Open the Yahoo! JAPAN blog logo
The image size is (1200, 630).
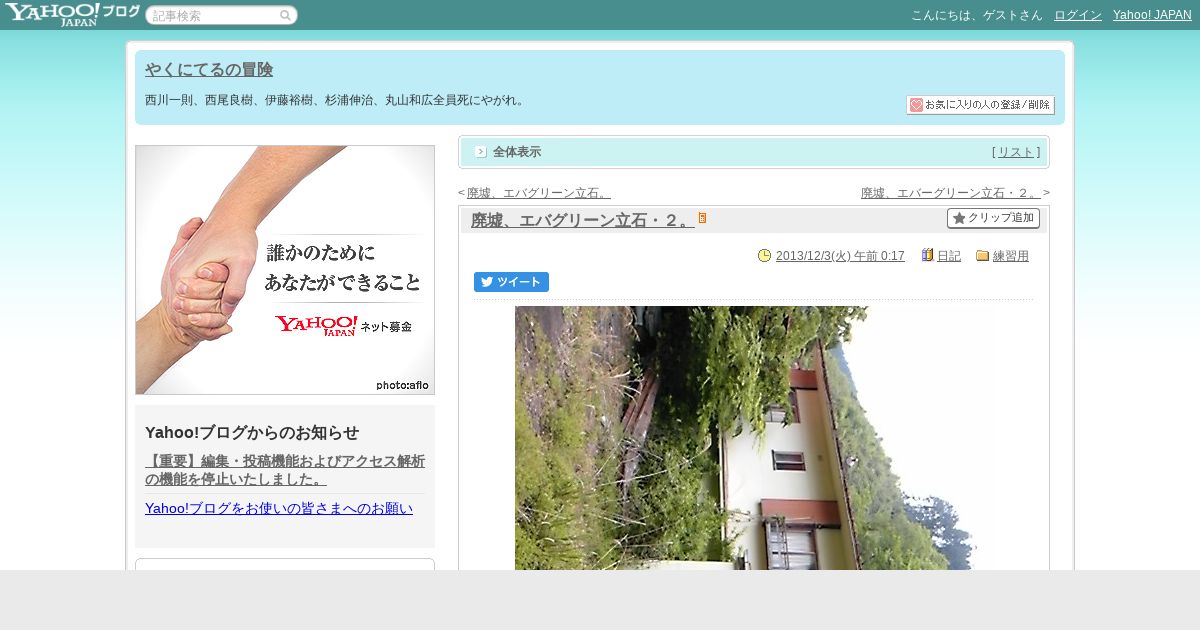coord(72,14)
